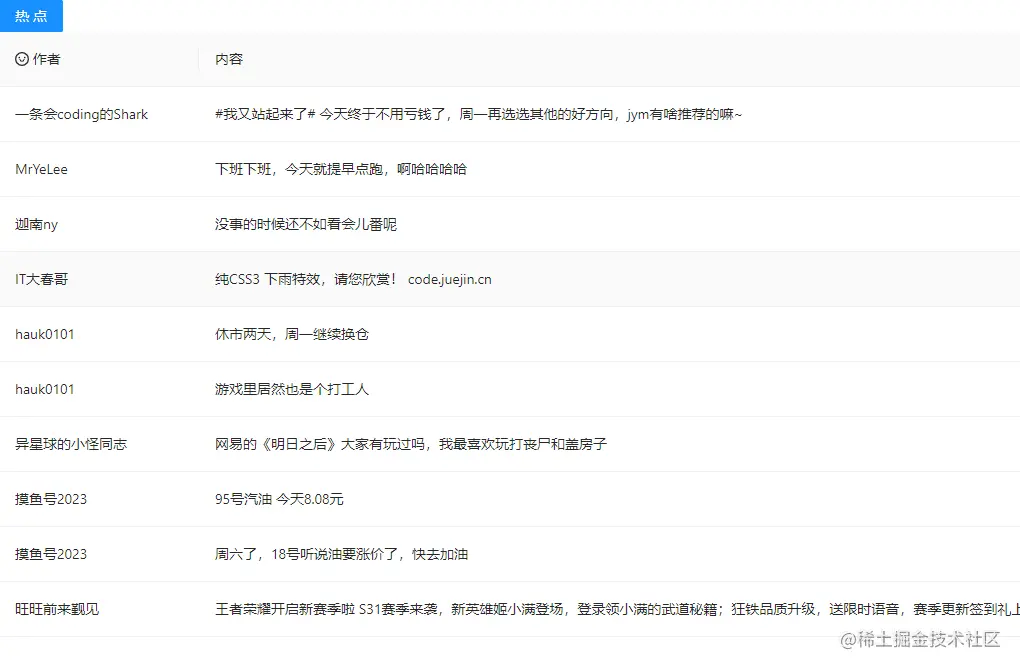Click the smiley icon beside 作者 header
The width and height of the screenshot is (1020, 669).
pos(21,59)
